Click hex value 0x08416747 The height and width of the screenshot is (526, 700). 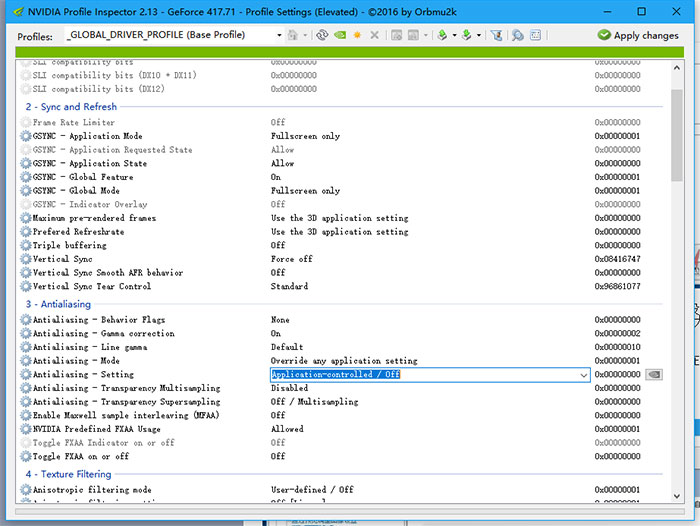click(x=617, y=259)
